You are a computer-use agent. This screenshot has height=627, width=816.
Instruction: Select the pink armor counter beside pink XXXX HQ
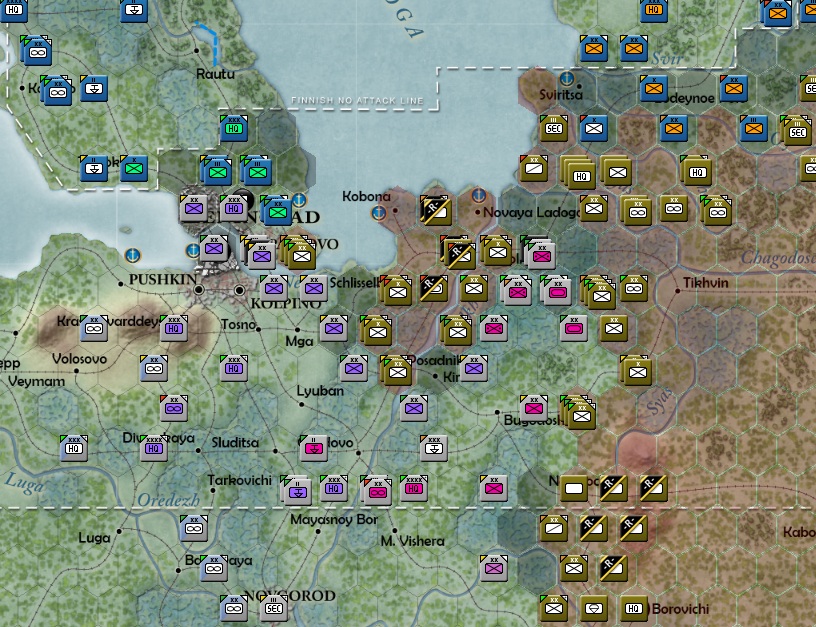point(377,490)
